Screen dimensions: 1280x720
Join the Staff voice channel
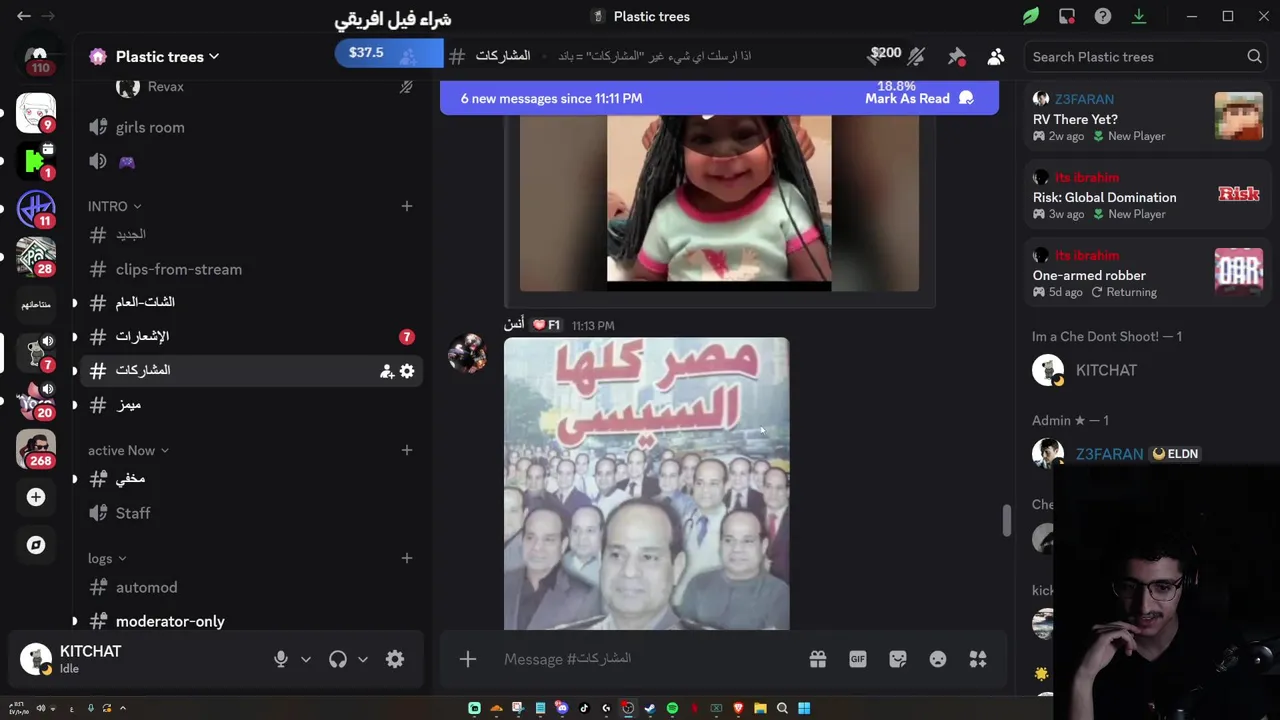(251, 513)
